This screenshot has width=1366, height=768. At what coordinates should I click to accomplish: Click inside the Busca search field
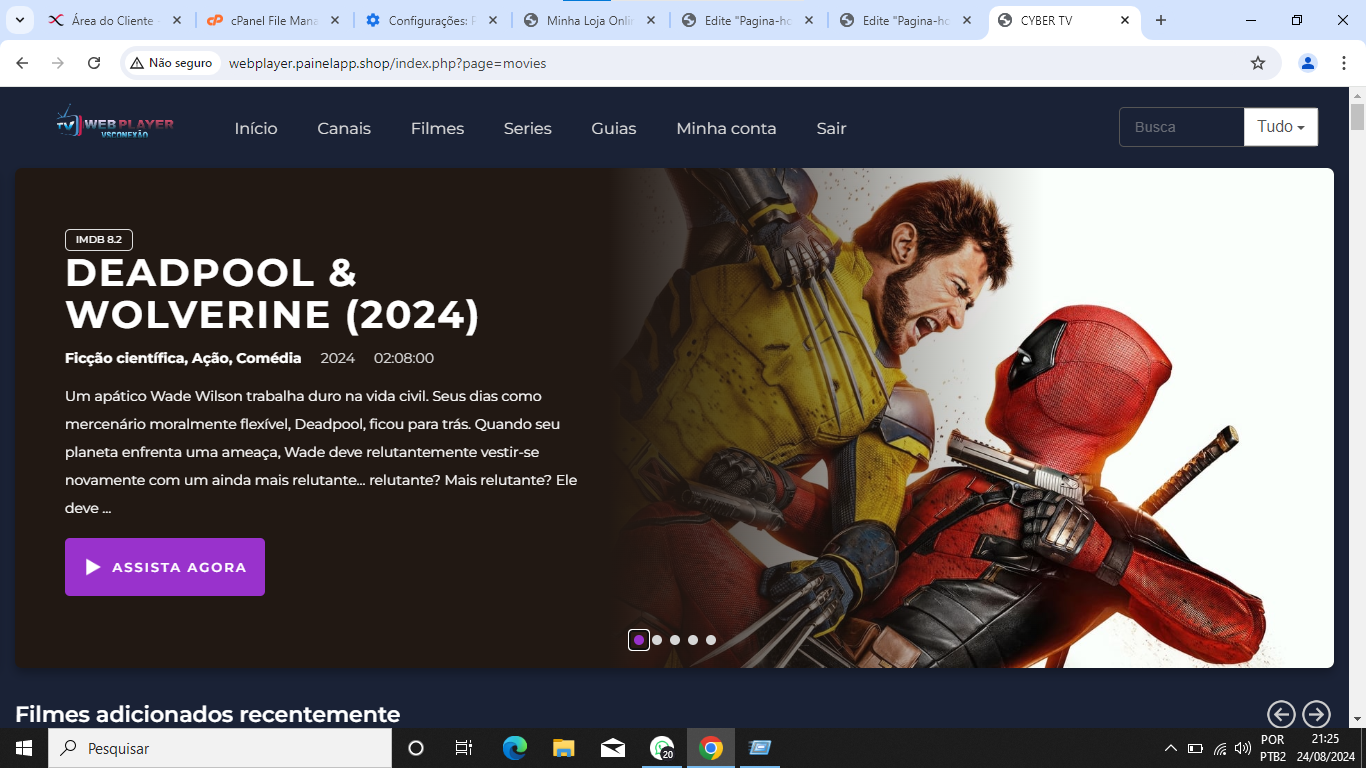1180,127
